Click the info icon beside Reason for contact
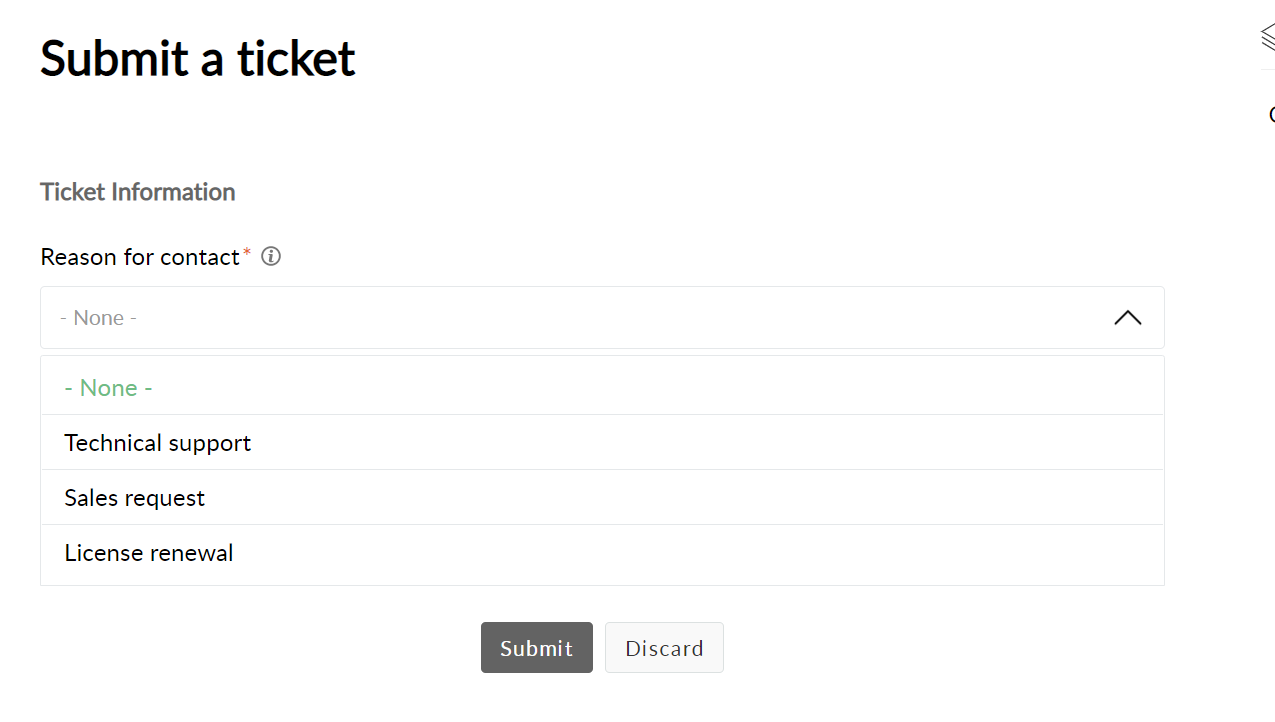1275x722 pixels. (270, 257)
